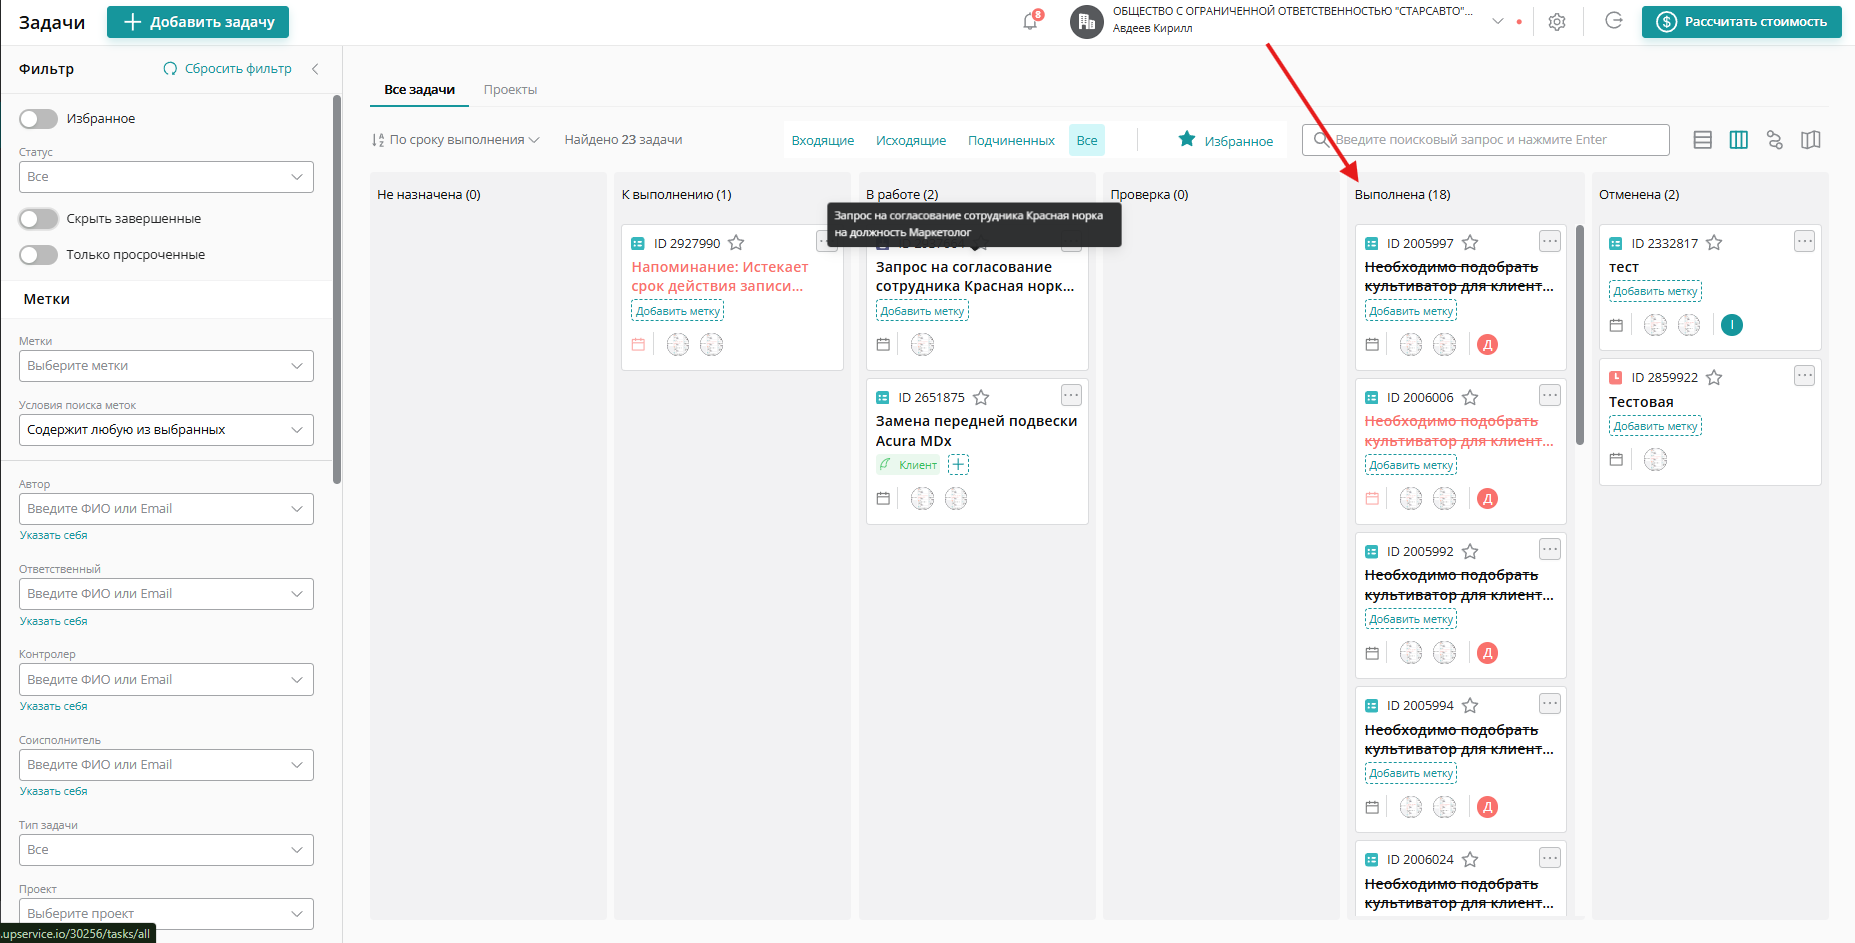This screenshot has width=1855, height=943.
Task: Click the company building avatar icon
Action: click(x=1086, y=21)
